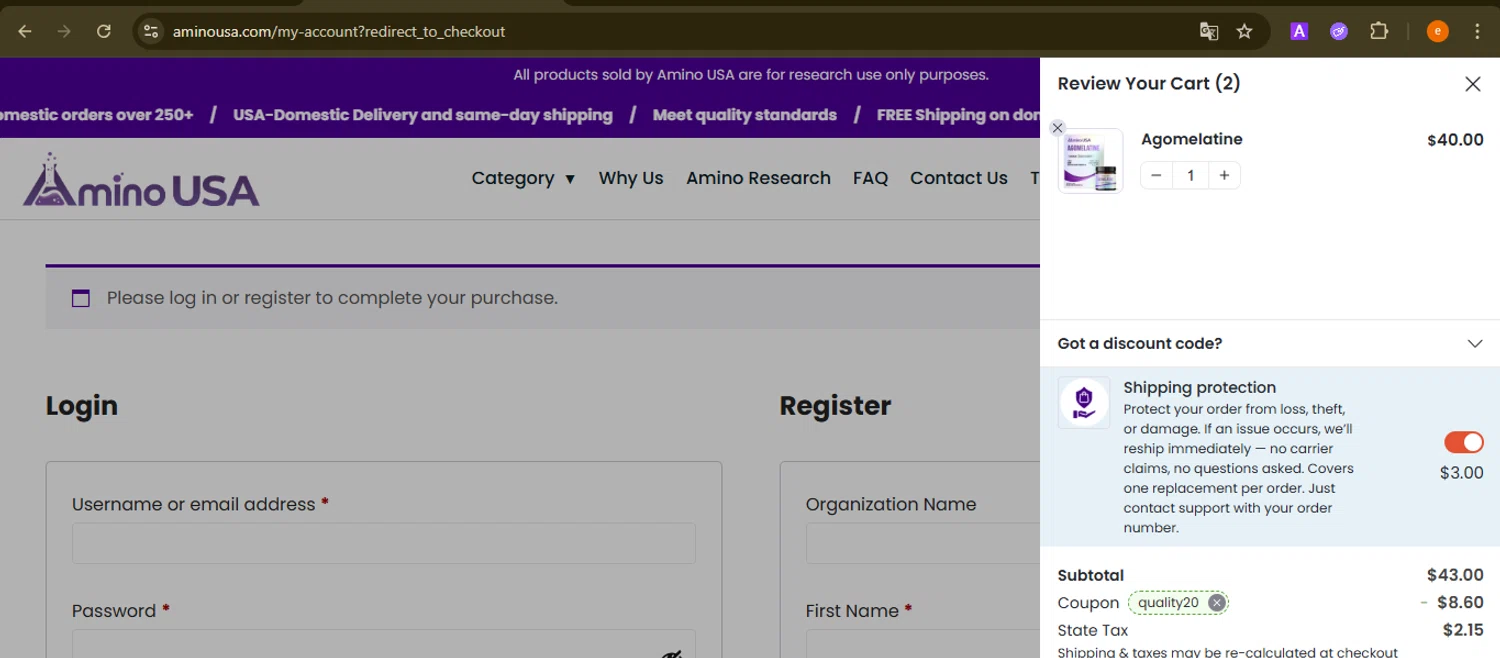Decrease Agomelatine quantity with minus button
Viewport: 1500px width, 658px height.
(1156, 175)
